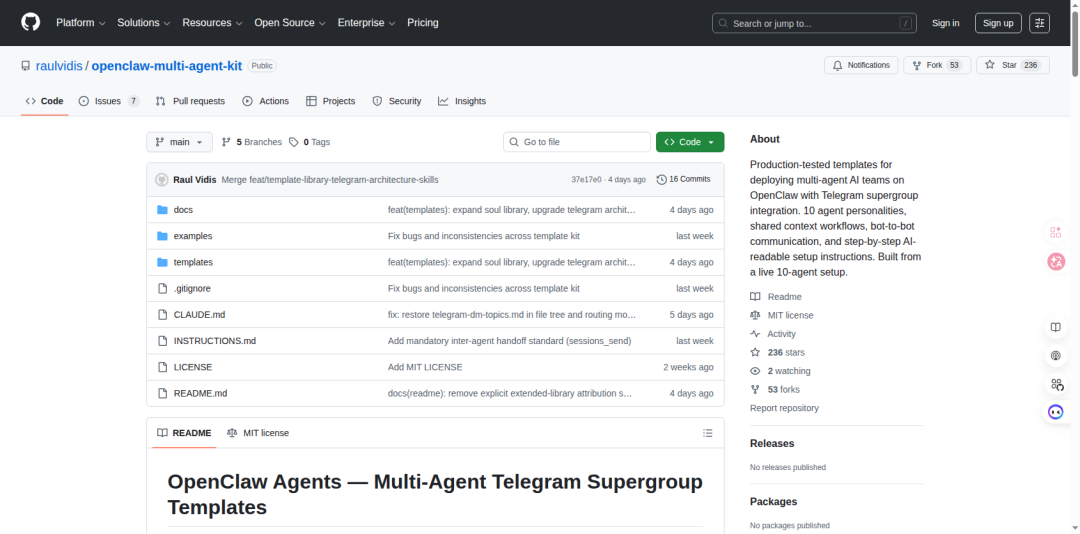
Task: Expand the Resources menu
Action: 213,23
